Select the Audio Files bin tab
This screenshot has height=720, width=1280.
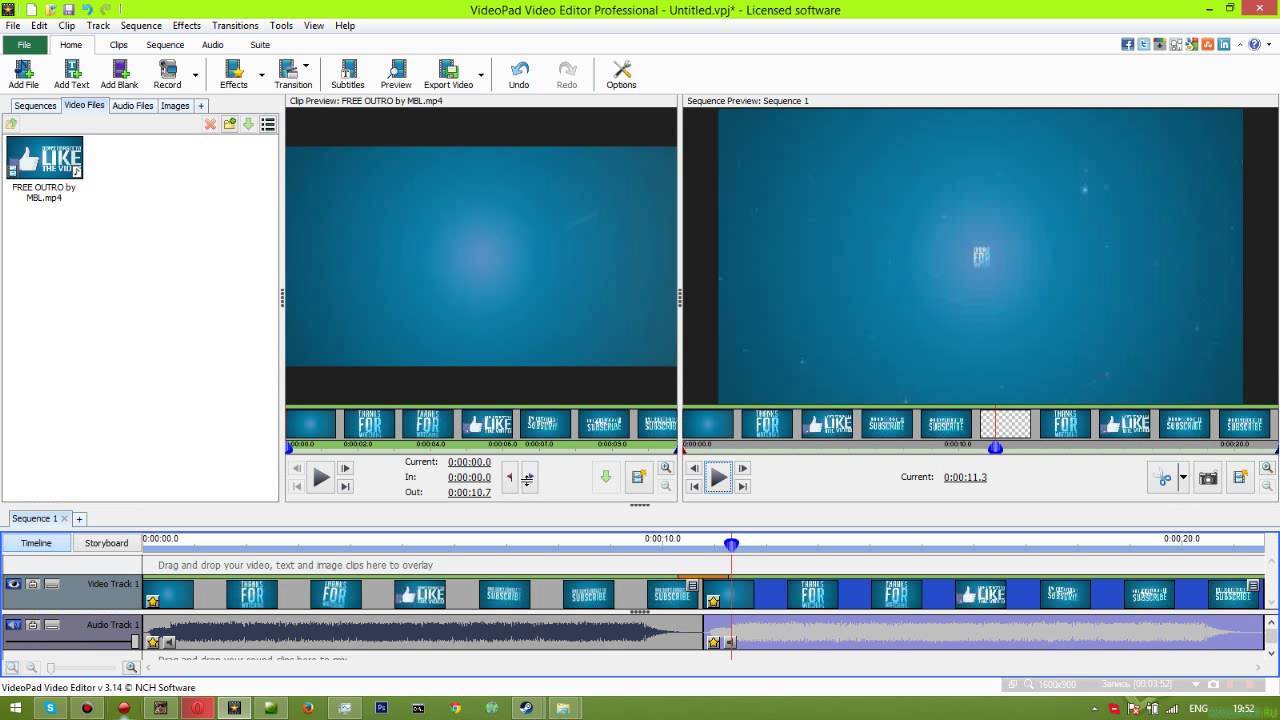tap(133, 105)
